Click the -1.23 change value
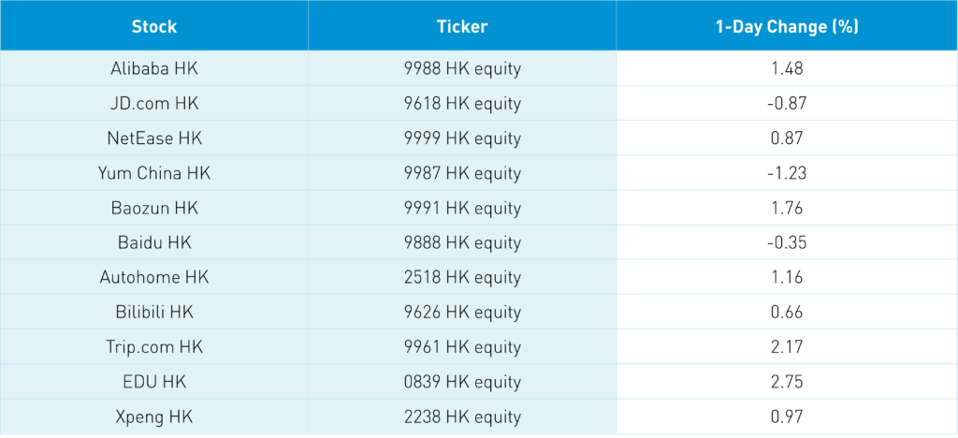The height and width of the screenshot is (438, 958). tap(786, 173)
